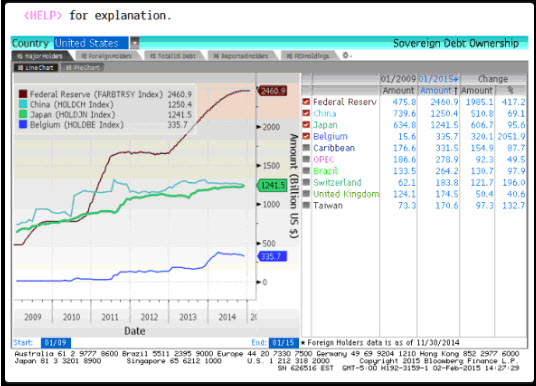Uncheck the Federal Reserve checkbox
Viewport: 536px width, 386px height.
coord(306,102)
